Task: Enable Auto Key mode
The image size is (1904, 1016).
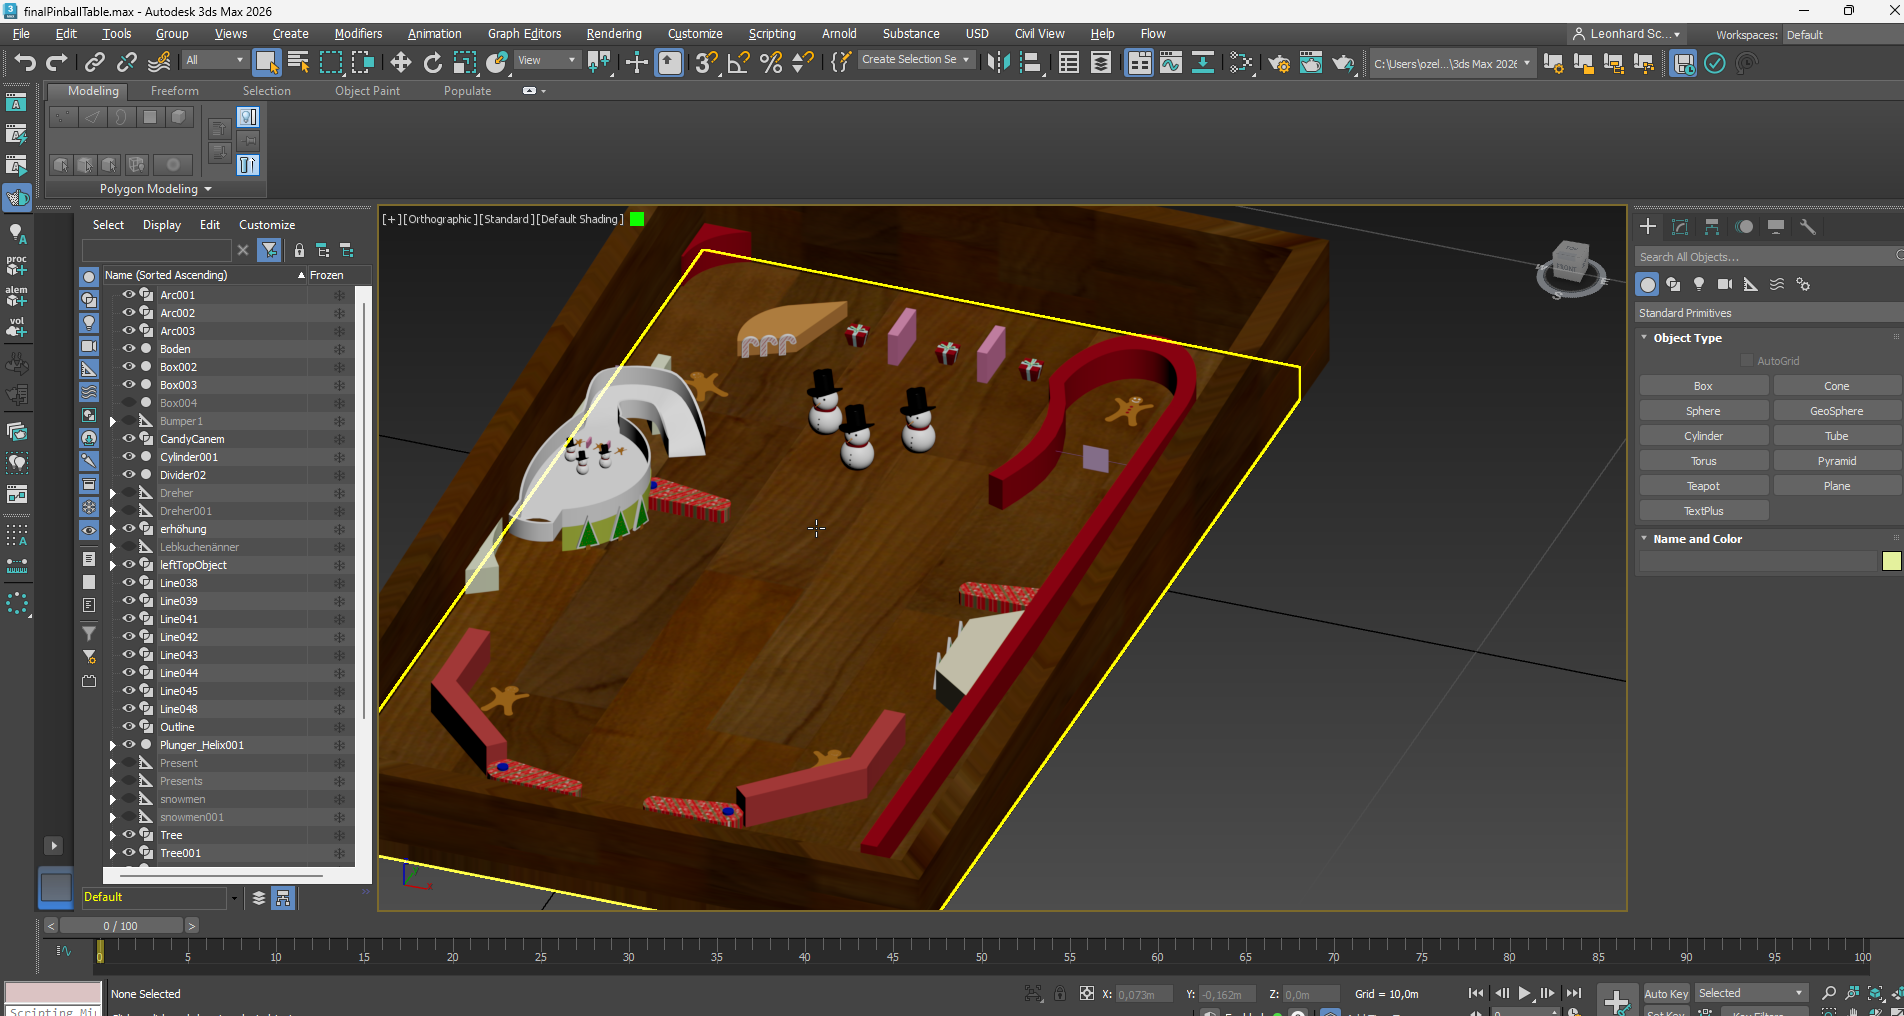Action: (1665, 993)
